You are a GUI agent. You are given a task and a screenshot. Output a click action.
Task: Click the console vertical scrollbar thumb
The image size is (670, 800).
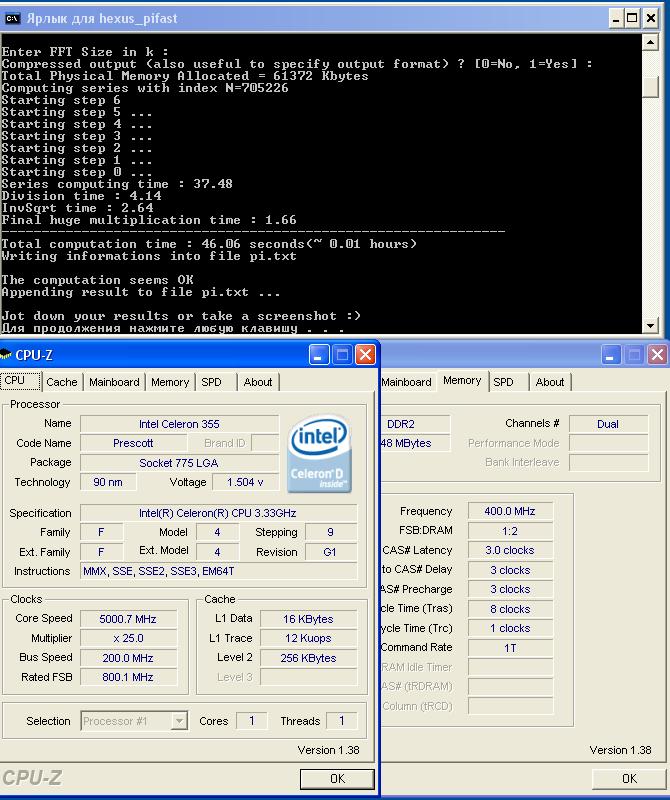coord(650,87)
